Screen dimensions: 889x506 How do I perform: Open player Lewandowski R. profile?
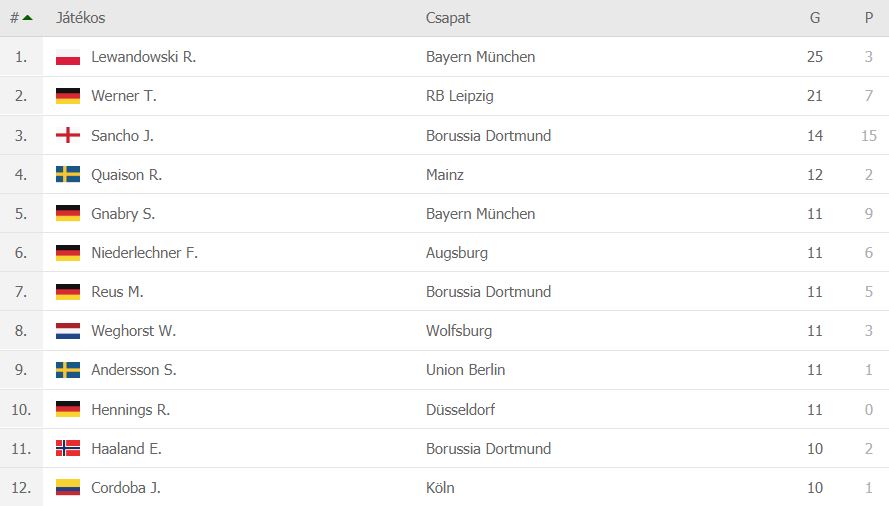143,57
